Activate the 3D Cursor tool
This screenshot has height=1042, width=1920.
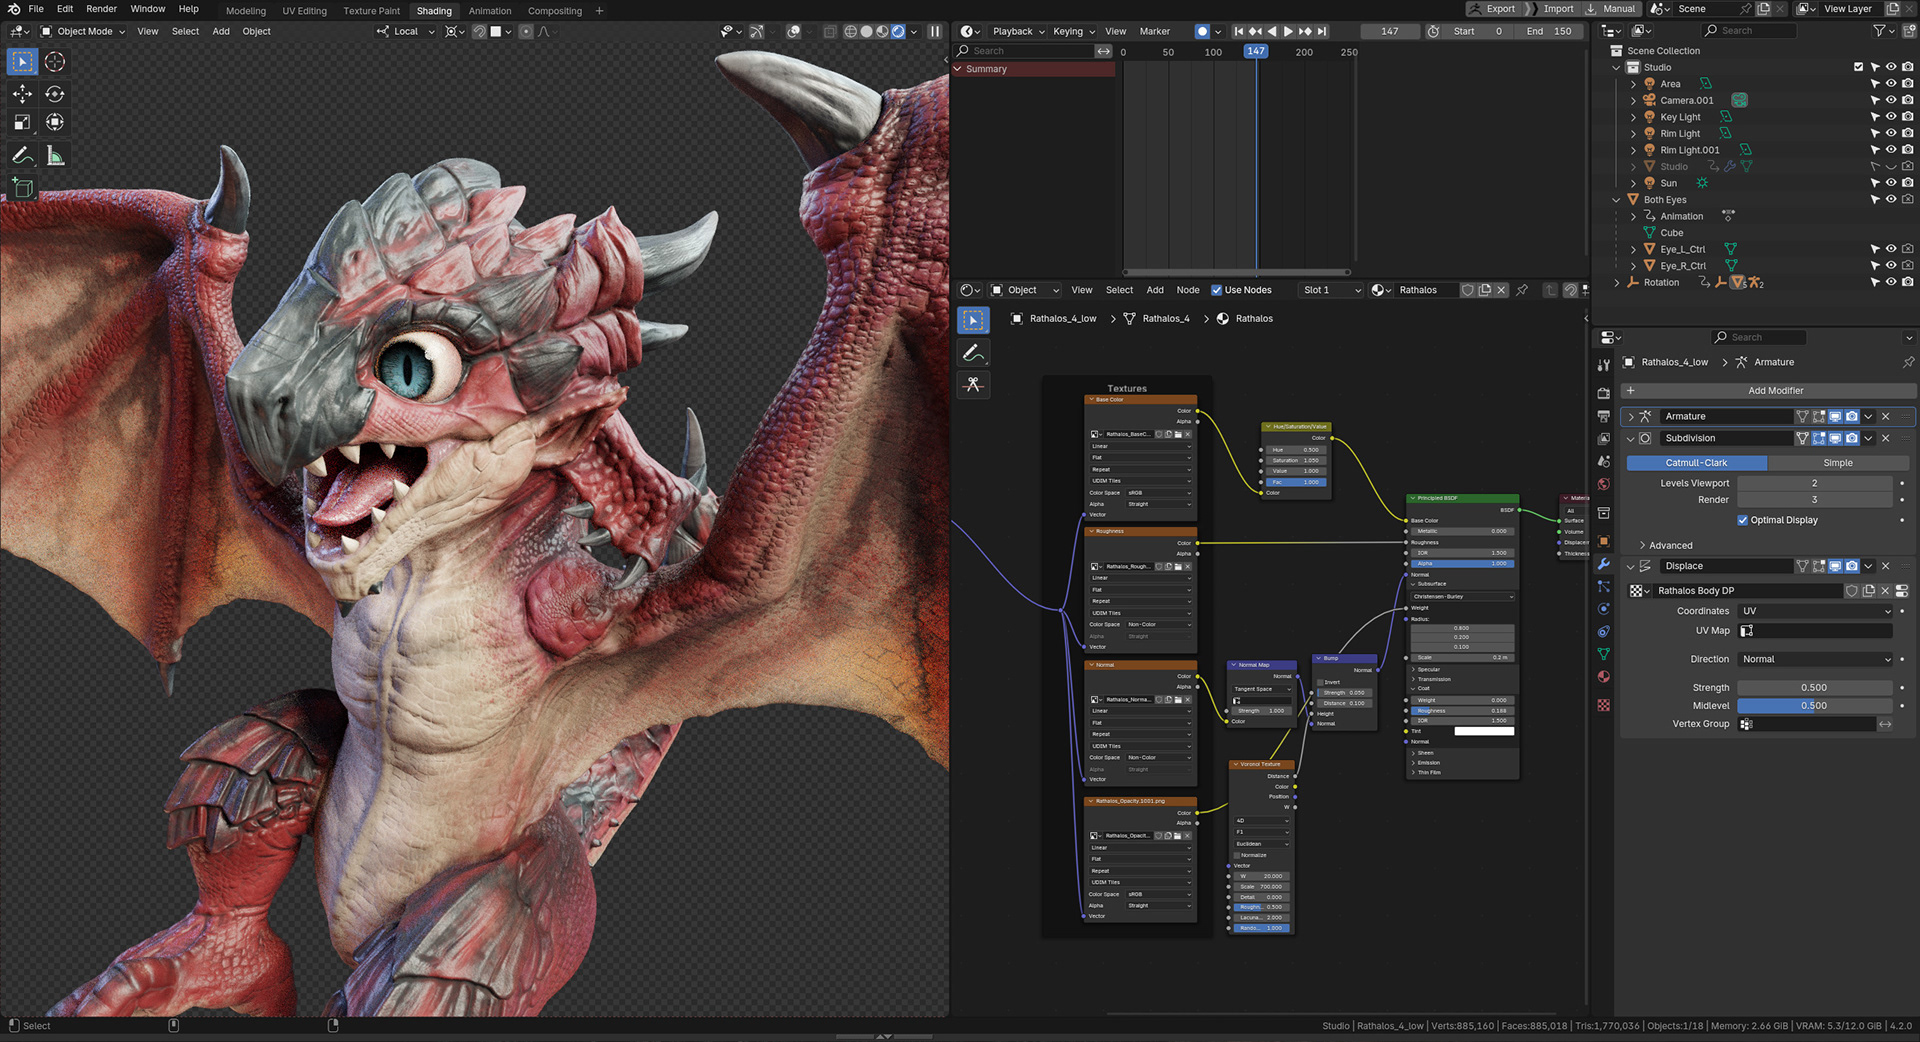click(55, 62)
